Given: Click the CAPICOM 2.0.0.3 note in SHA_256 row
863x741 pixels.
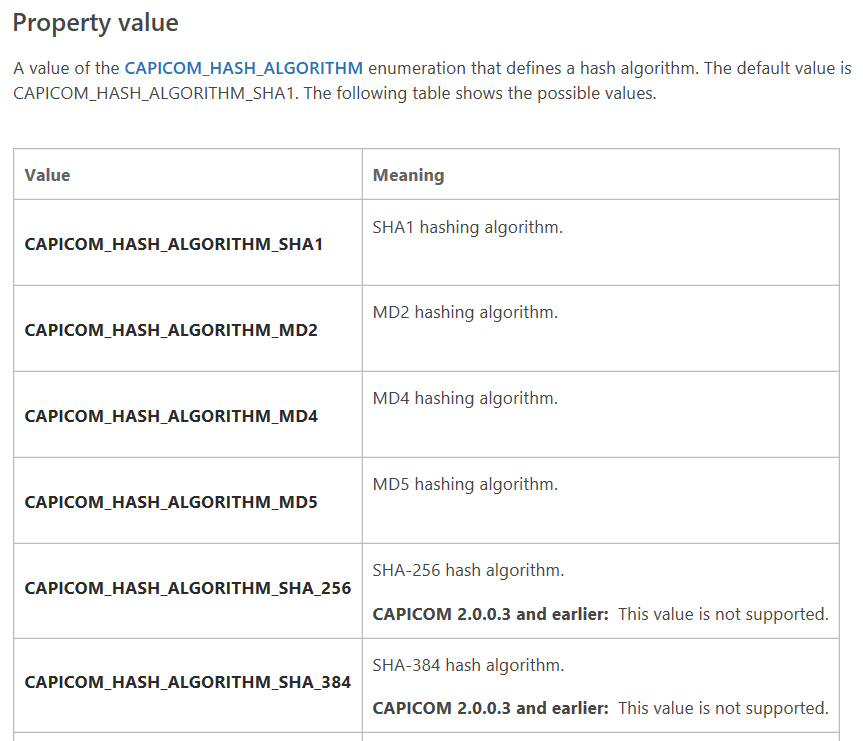Looking at the screenshot, I should click(x=600, y=614).
